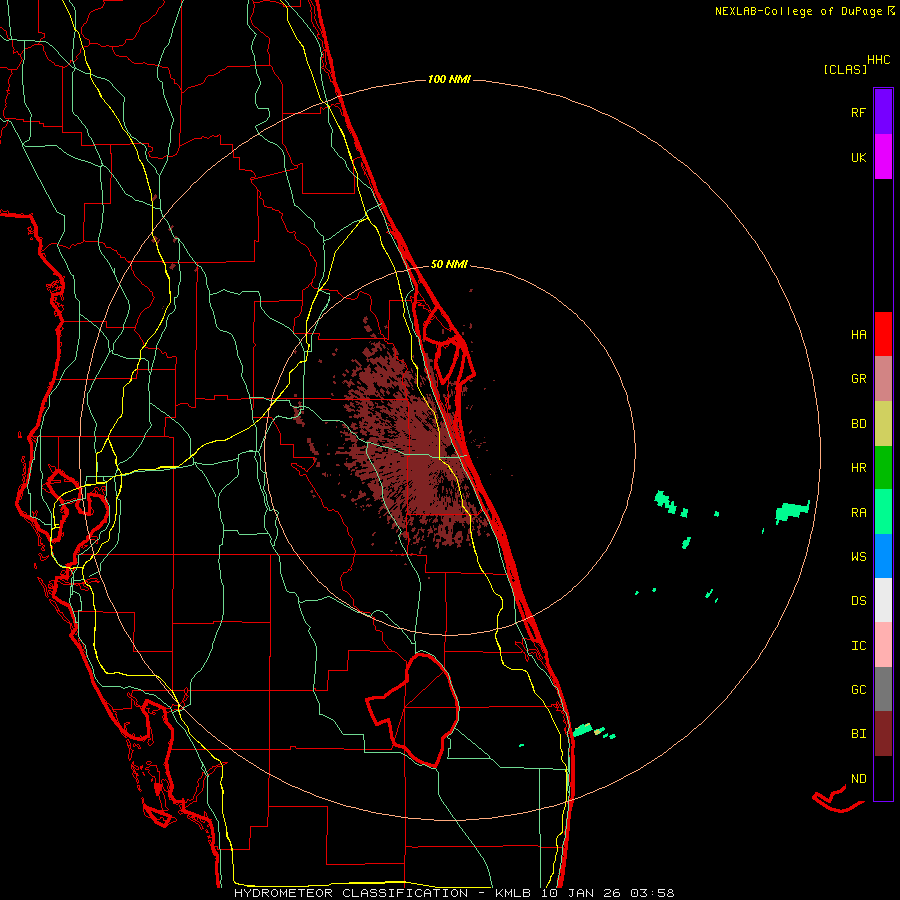Image resolution: width=900 pixels, height=900 pixels.
Task: Click the GC gray legend swatch
Action: click(x=883, y=689)
